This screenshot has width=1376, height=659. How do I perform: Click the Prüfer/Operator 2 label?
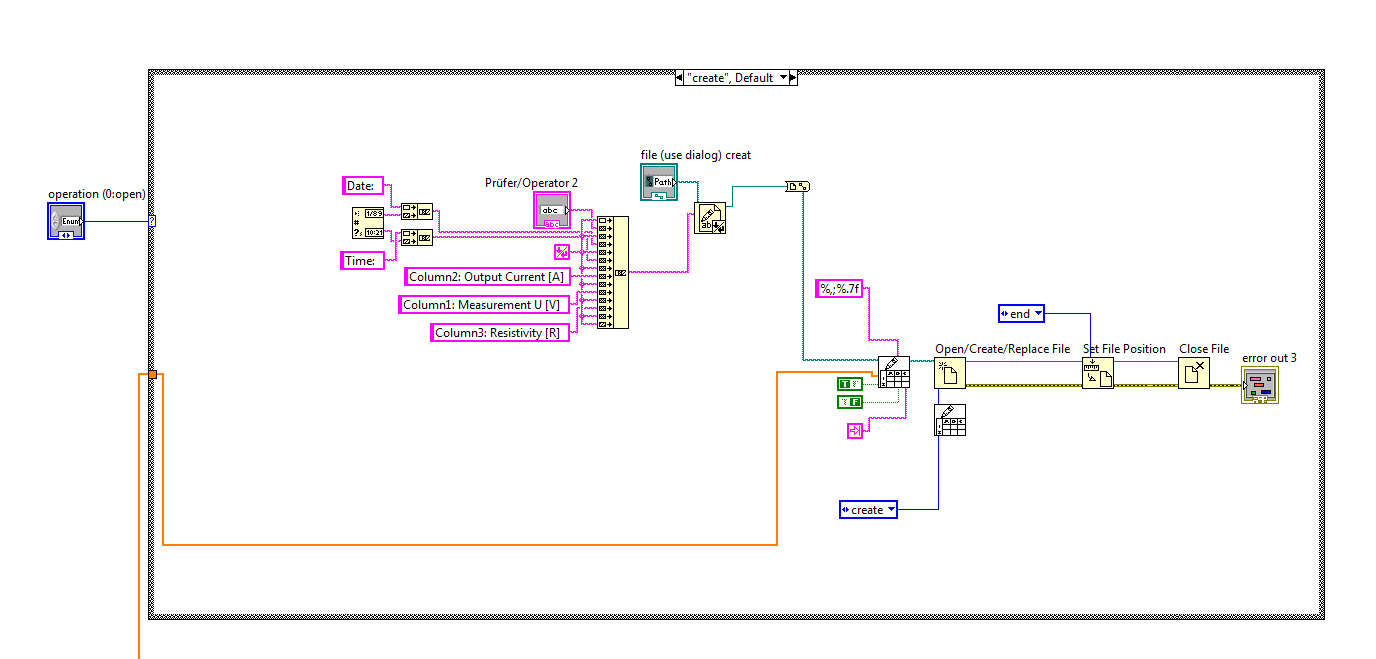[531, 183]
